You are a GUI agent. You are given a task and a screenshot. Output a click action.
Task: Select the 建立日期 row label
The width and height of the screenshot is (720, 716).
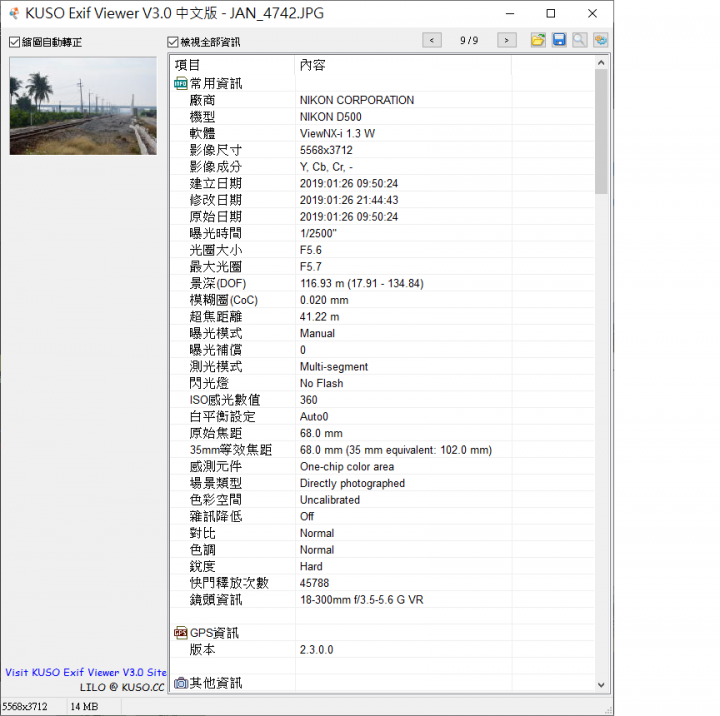(x=216, y=183)
